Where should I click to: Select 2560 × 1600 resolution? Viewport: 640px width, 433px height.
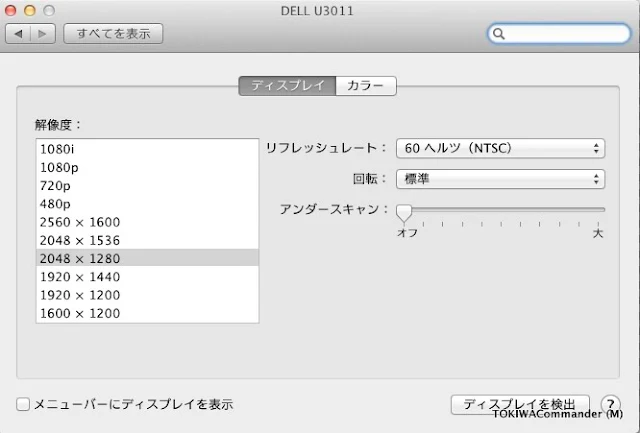[147, 222]
